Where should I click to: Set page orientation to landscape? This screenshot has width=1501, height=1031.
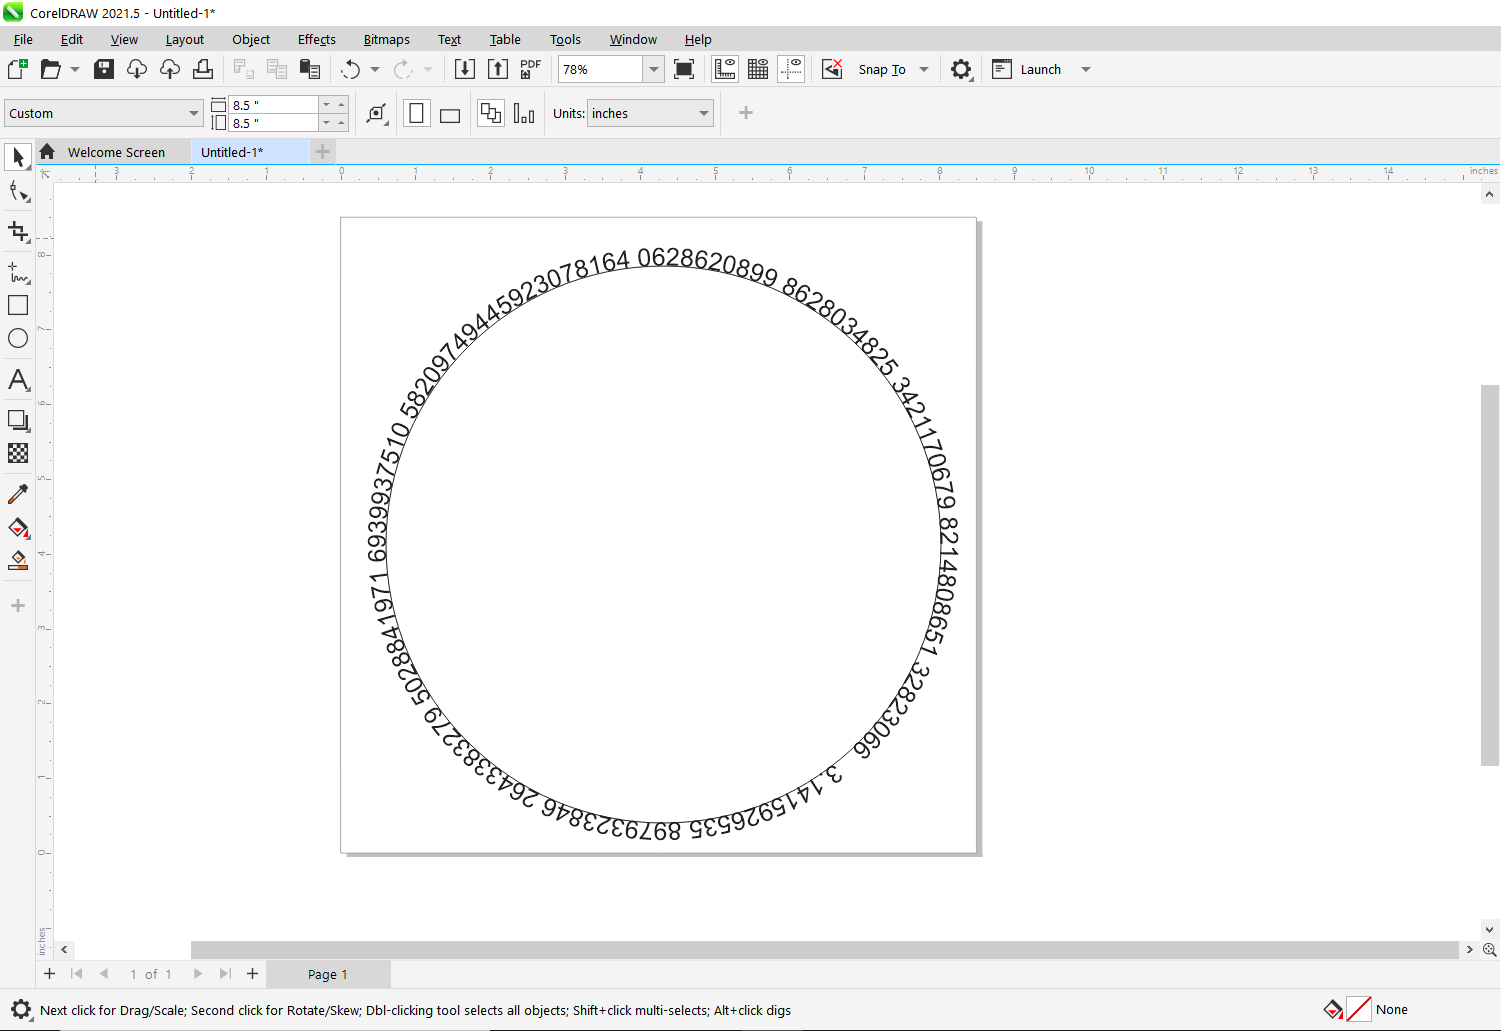[450, 113]
